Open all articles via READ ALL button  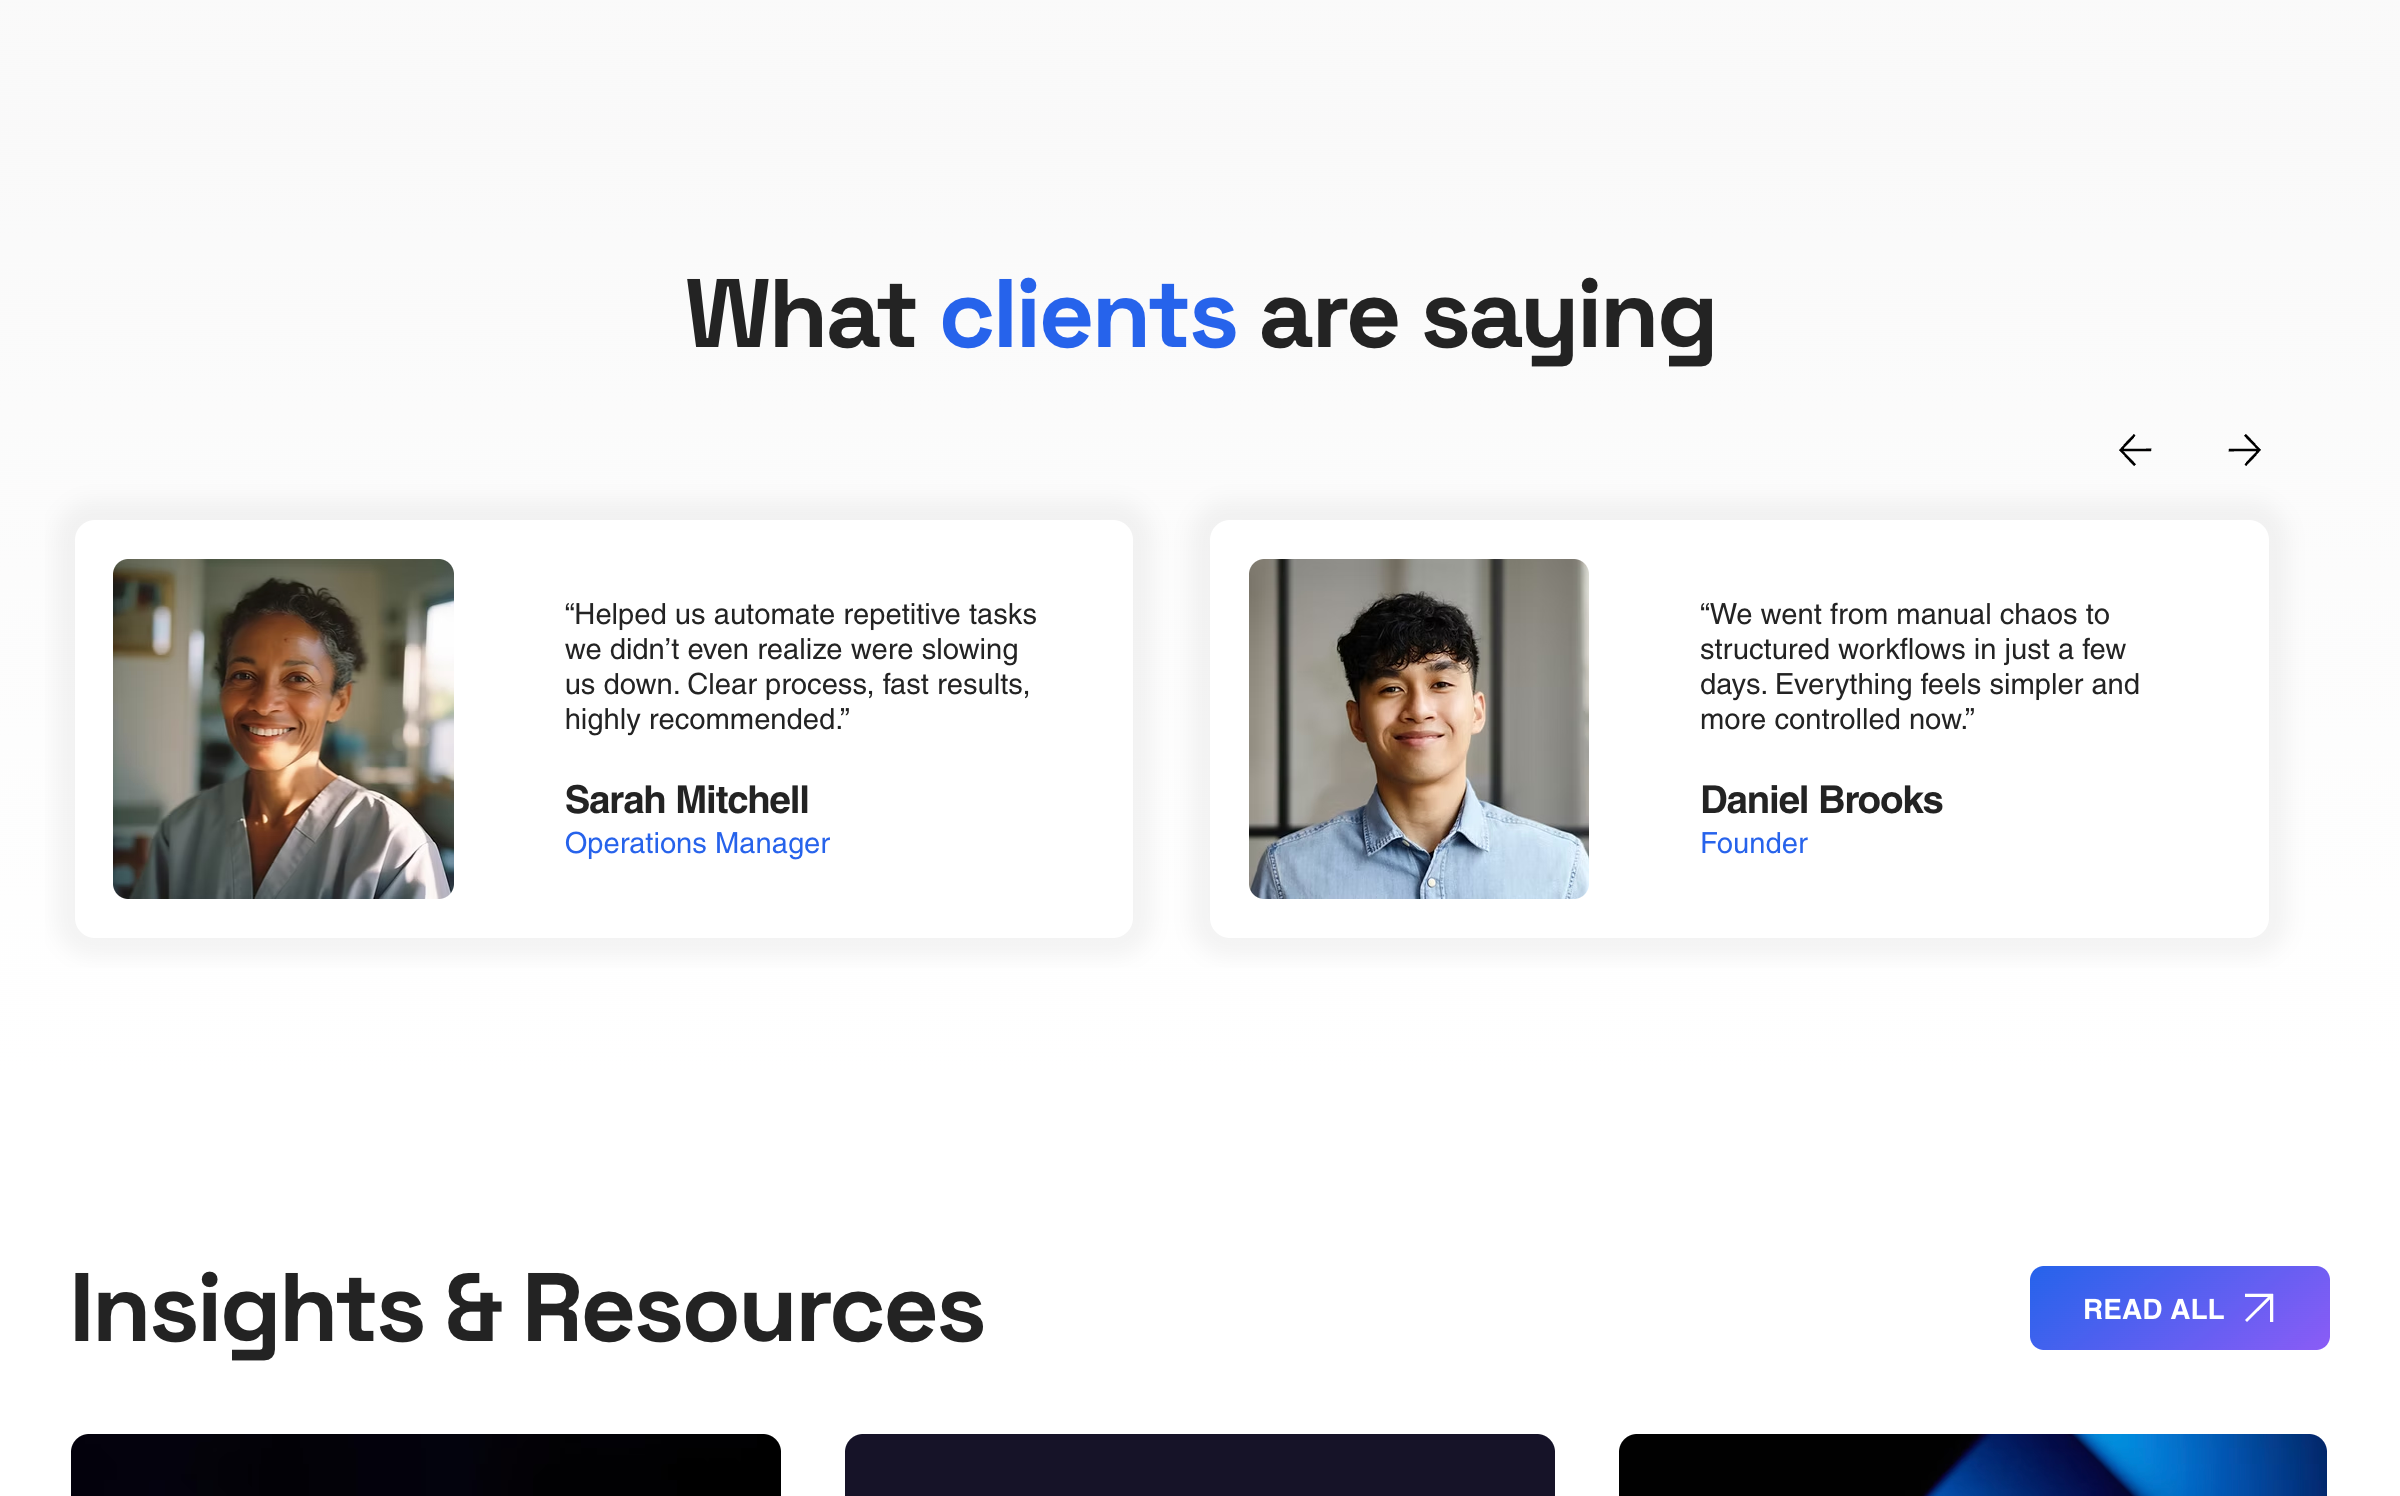2179,1308
